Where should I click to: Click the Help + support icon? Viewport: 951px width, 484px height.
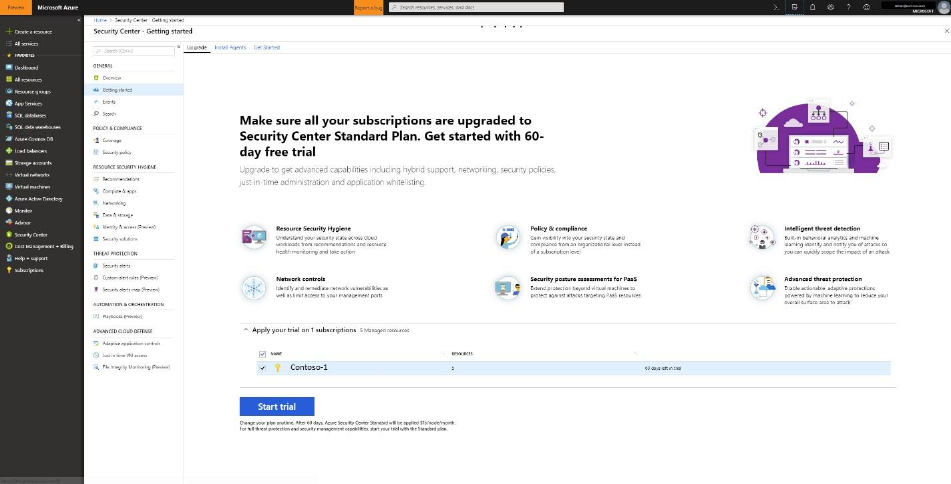8,258
